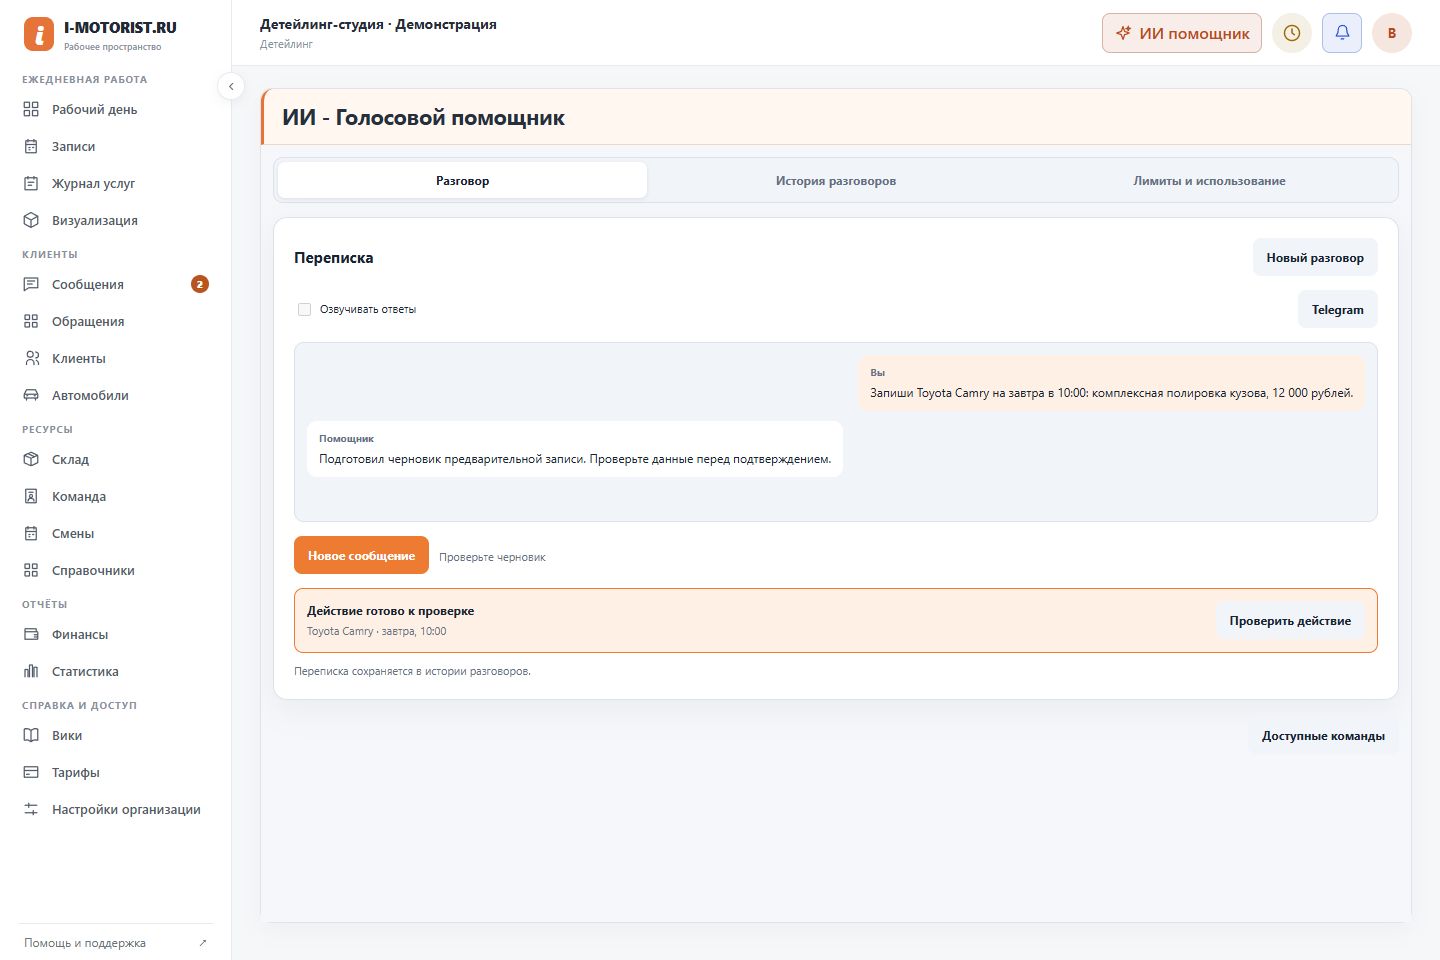The height and width of the screenshot is (960, 1440).
Task: Click the ИИ помощник button
Action: click(x=1182, y=33)
